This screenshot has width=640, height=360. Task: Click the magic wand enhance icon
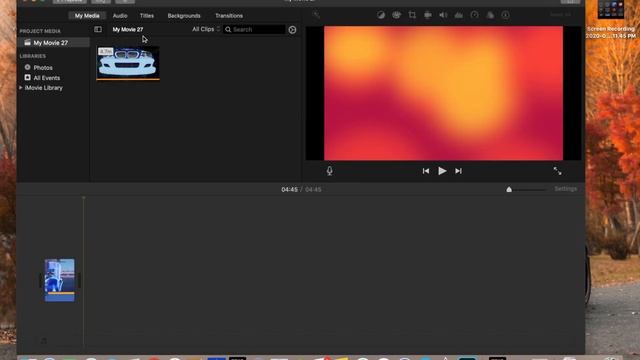(316, 15)
